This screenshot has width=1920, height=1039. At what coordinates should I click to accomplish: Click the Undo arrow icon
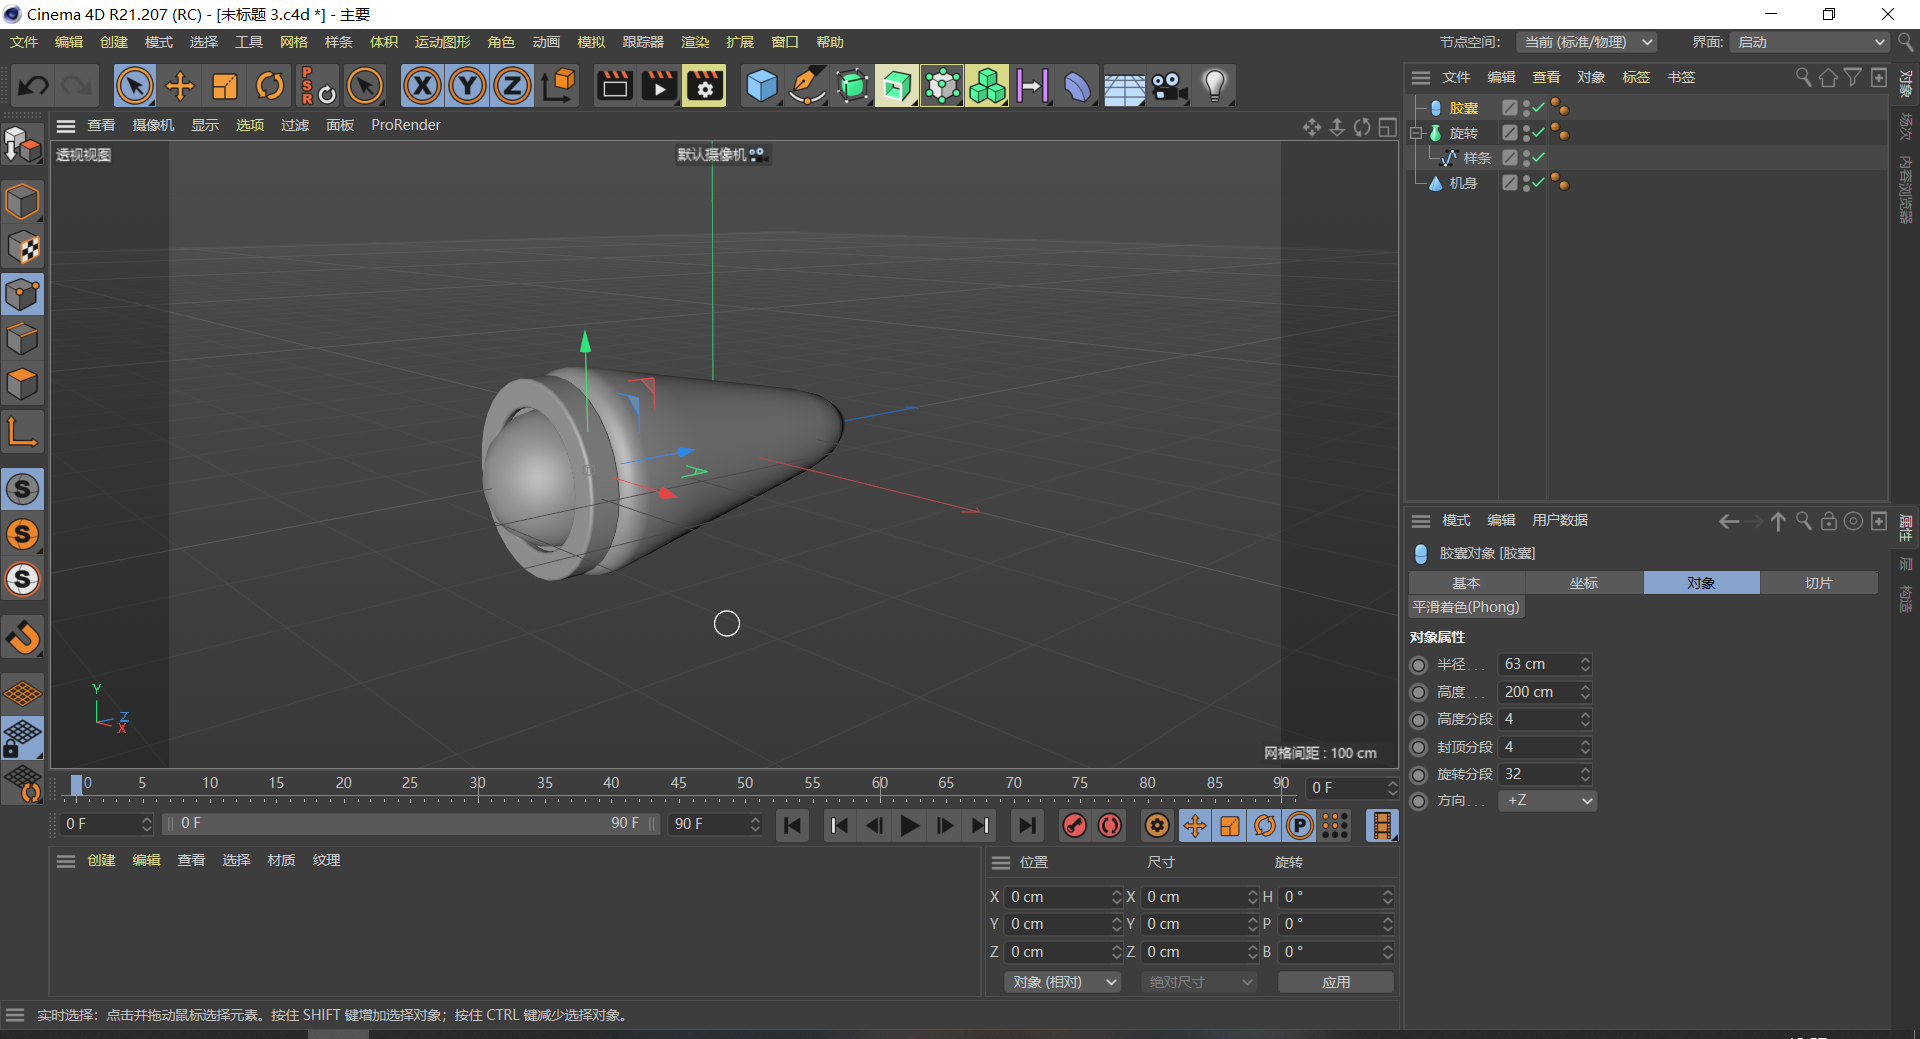(33, 87)
